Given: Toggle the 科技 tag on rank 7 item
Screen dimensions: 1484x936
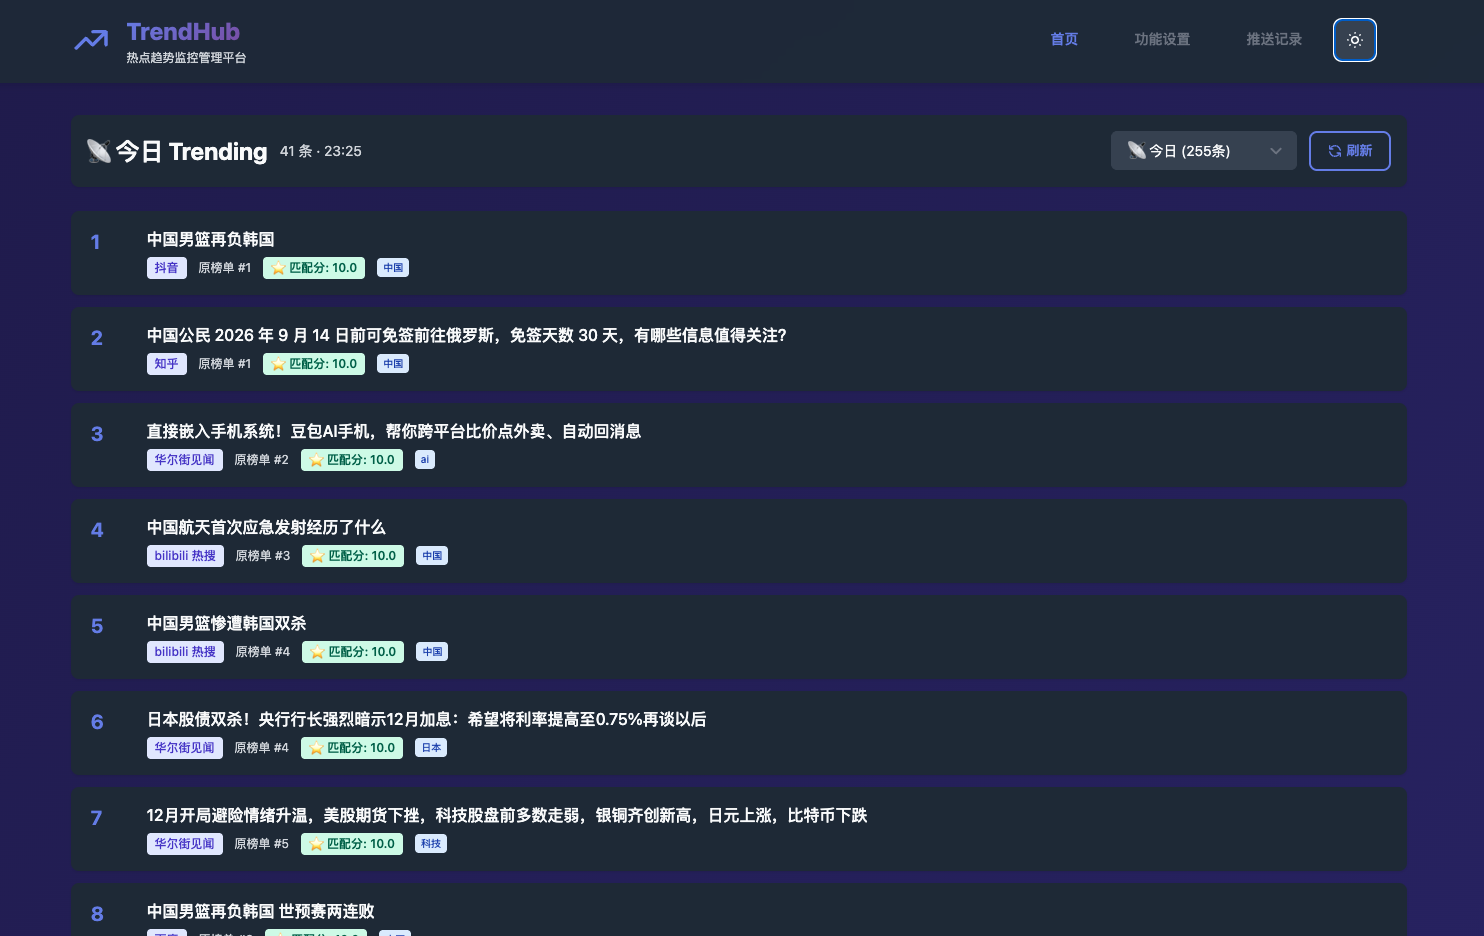Looking at the screenshot, I should pyautogui.click(x=430, y=843).
